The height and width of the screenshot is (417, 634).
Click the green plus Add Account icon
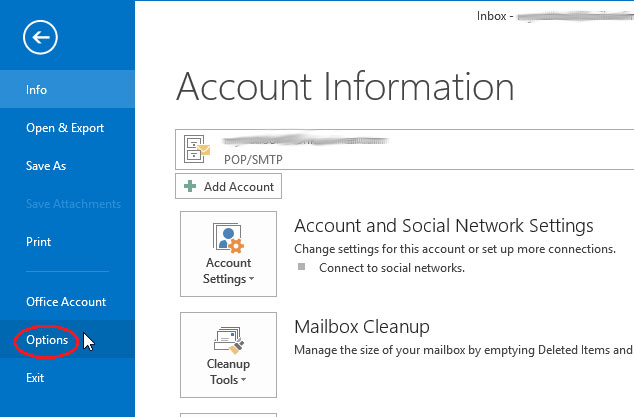pos(190,186)
